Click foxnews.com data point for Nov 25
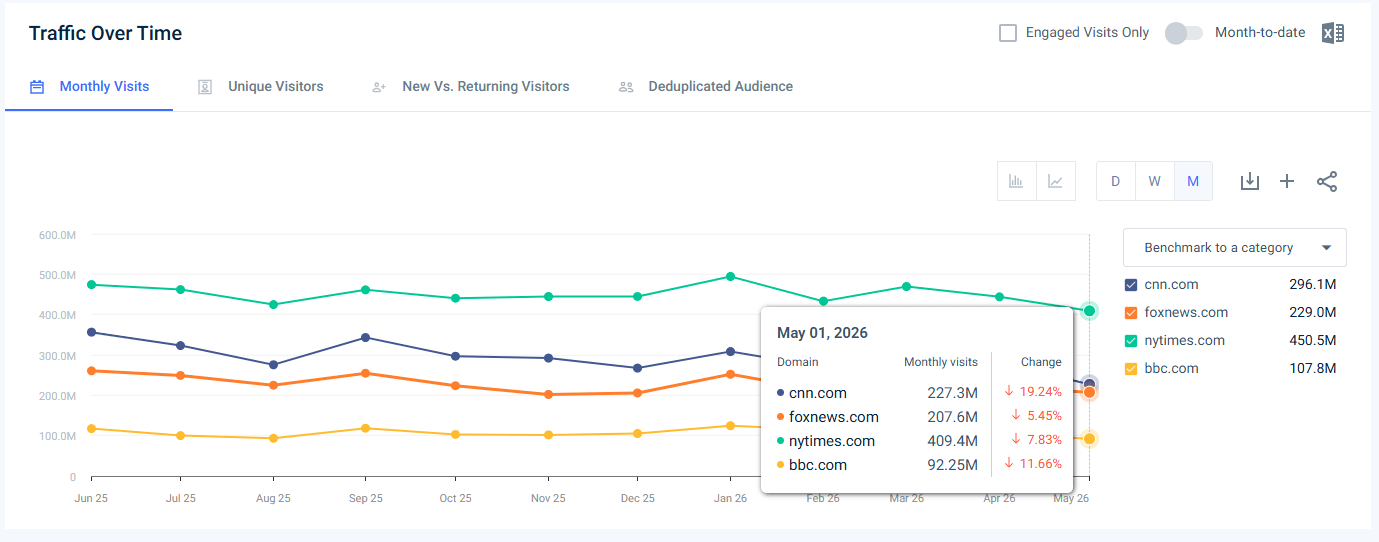Screen dimensions: 1379x542 click(x=547, y=395)
